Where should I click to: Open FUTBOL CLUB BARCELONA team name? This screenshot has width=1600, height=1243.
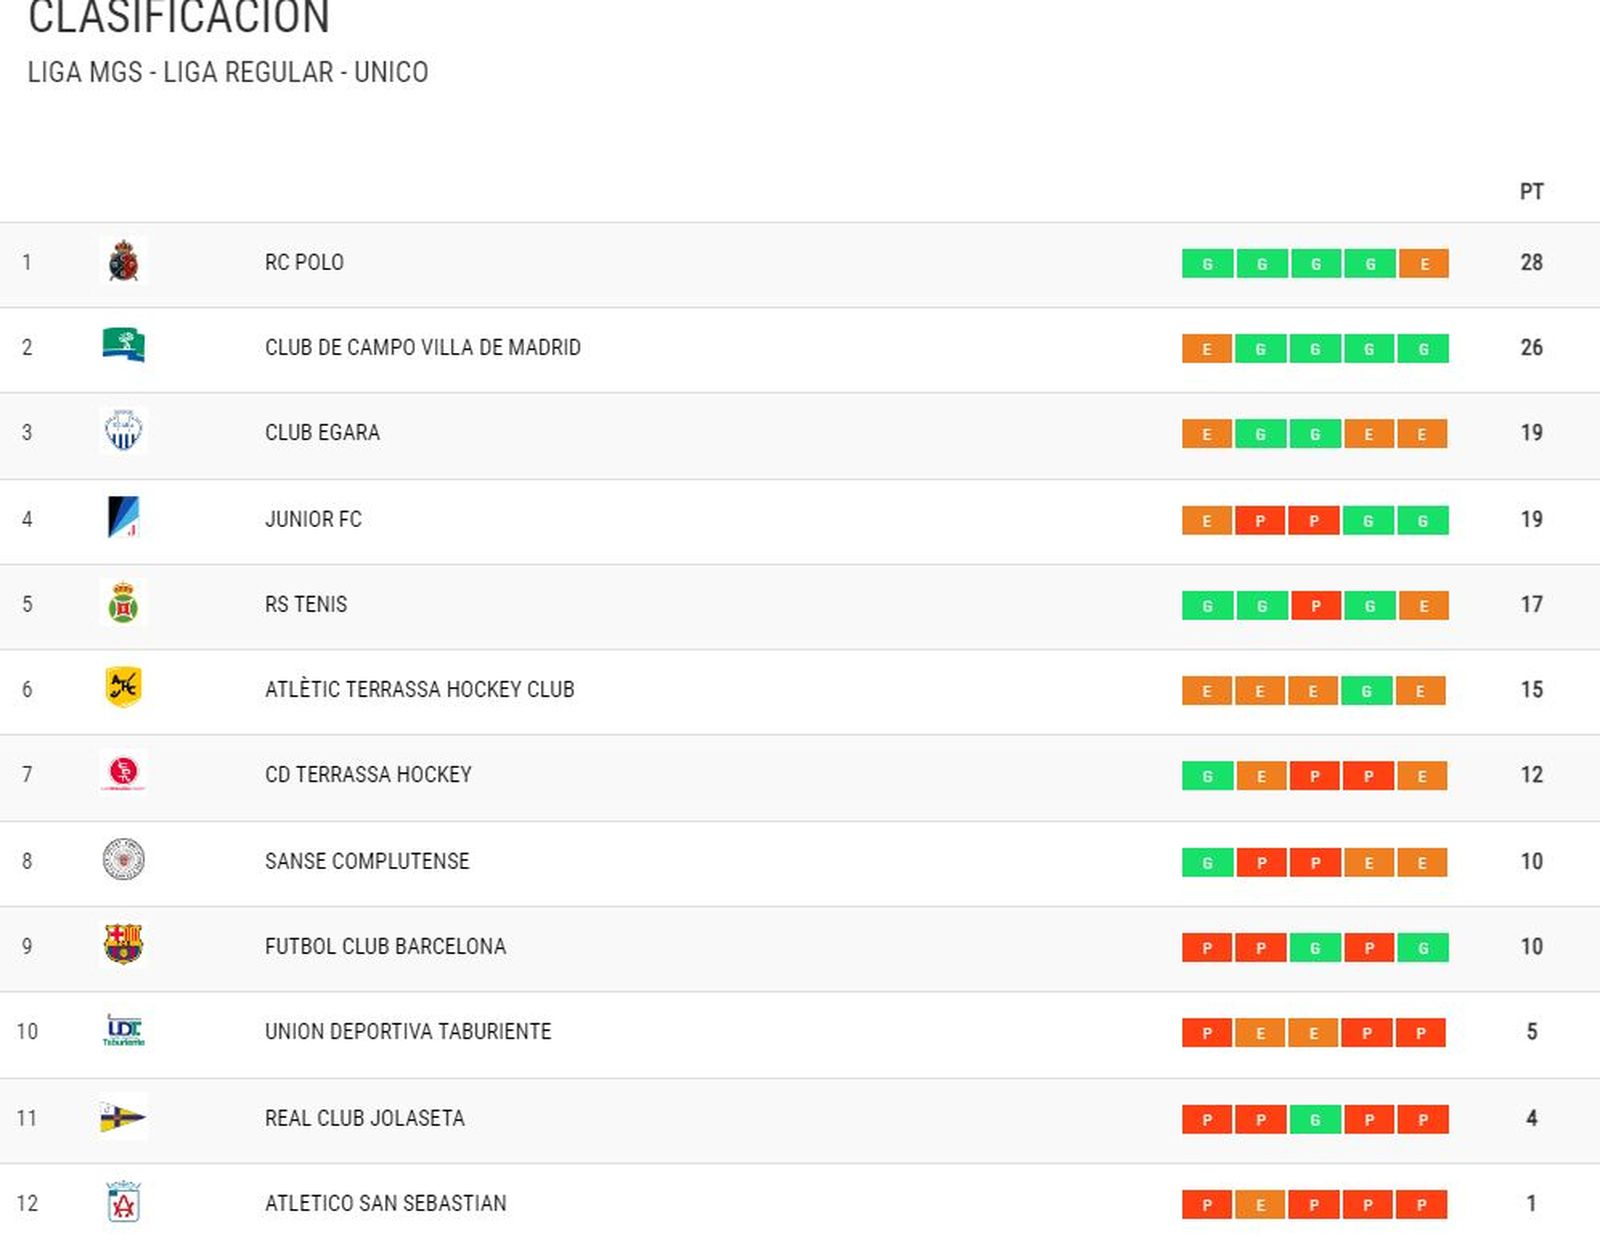click(385, 946)
